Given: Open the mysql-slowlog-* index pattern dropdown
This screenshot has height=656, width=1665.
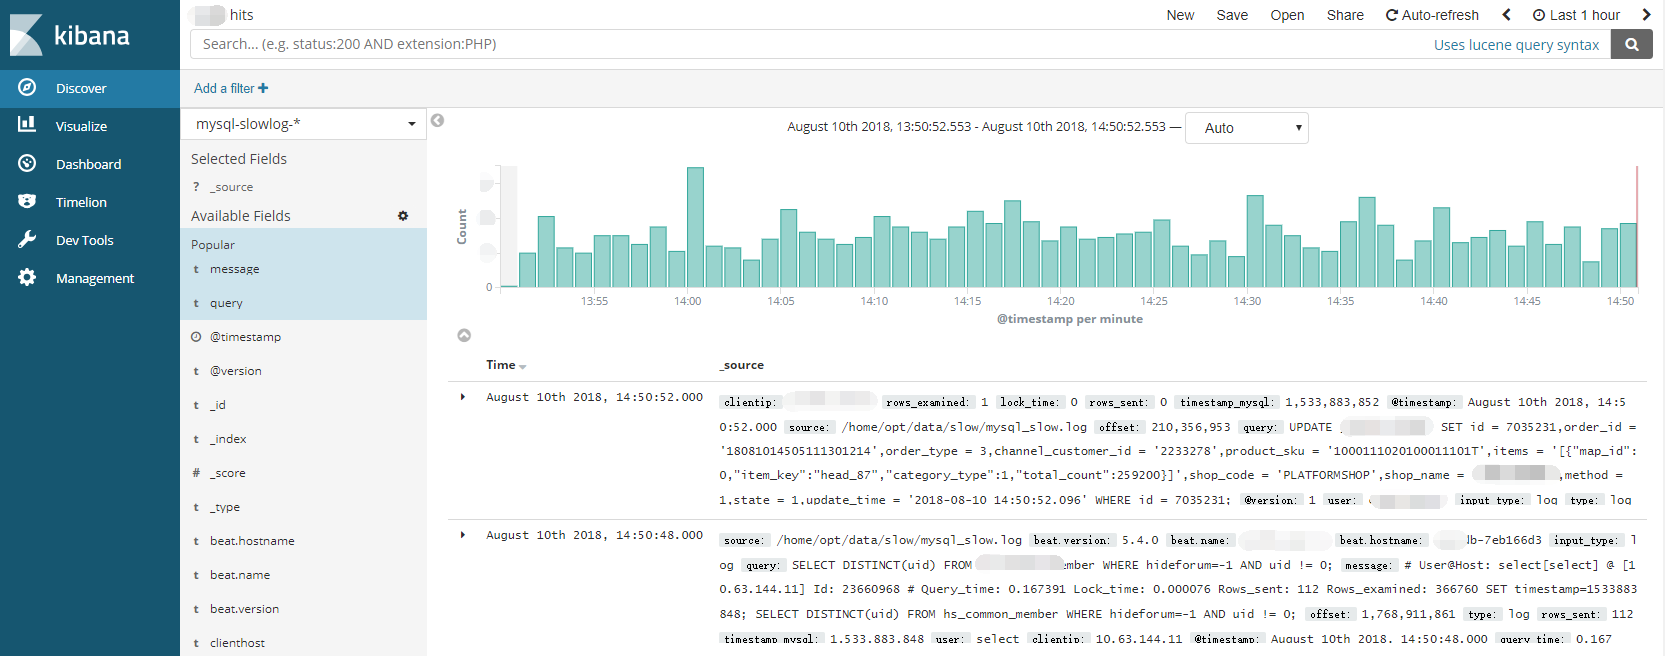Looking at the screenshot, I should [x=304, y=124].
